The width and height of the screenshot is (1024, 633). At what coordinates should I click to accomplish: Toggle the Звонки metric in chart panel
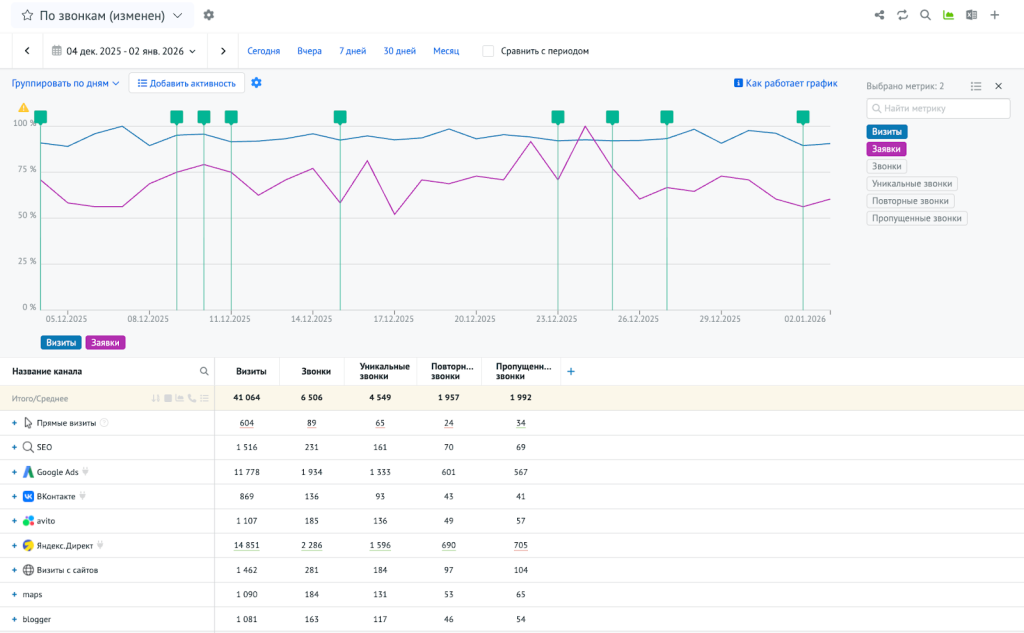(x=886, y=166)
